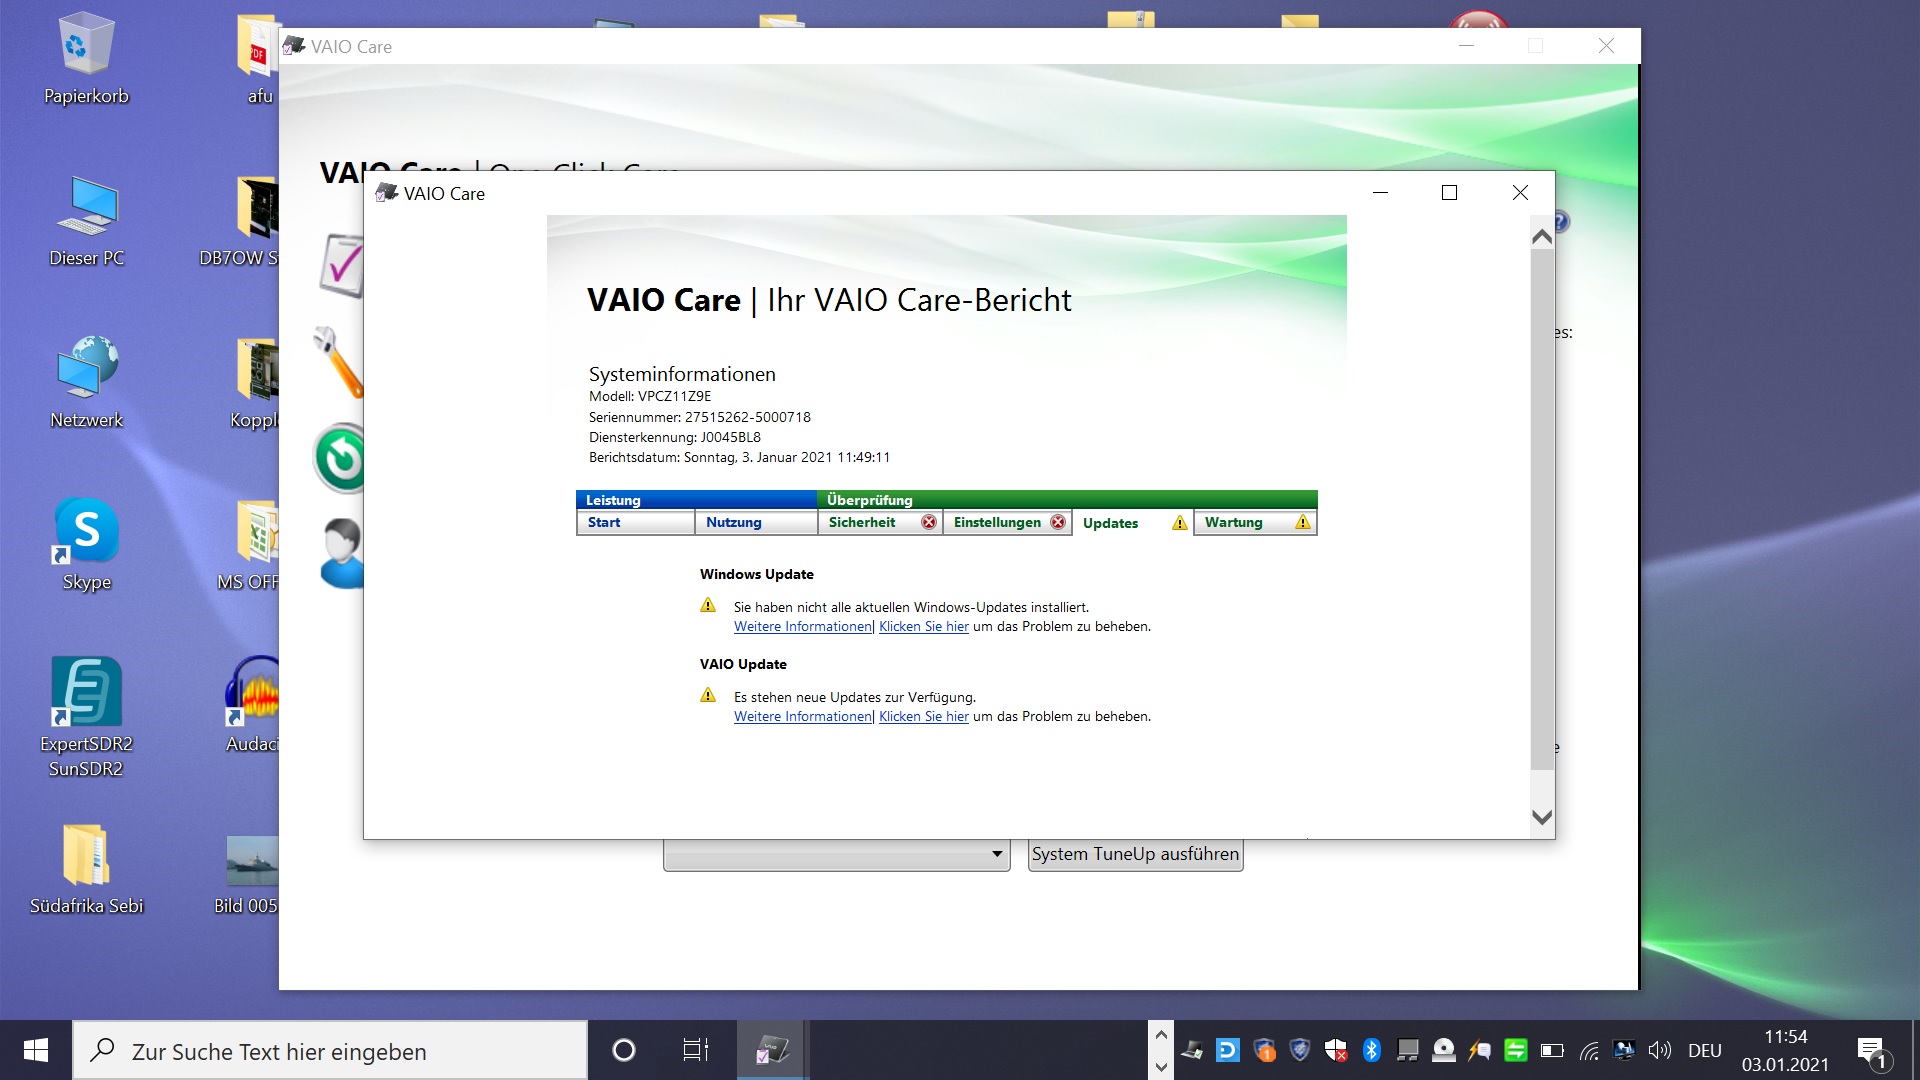Click the Windows taskbar search field
Viewport: 1920px width, 1080px height.
tap(330, 1051)
